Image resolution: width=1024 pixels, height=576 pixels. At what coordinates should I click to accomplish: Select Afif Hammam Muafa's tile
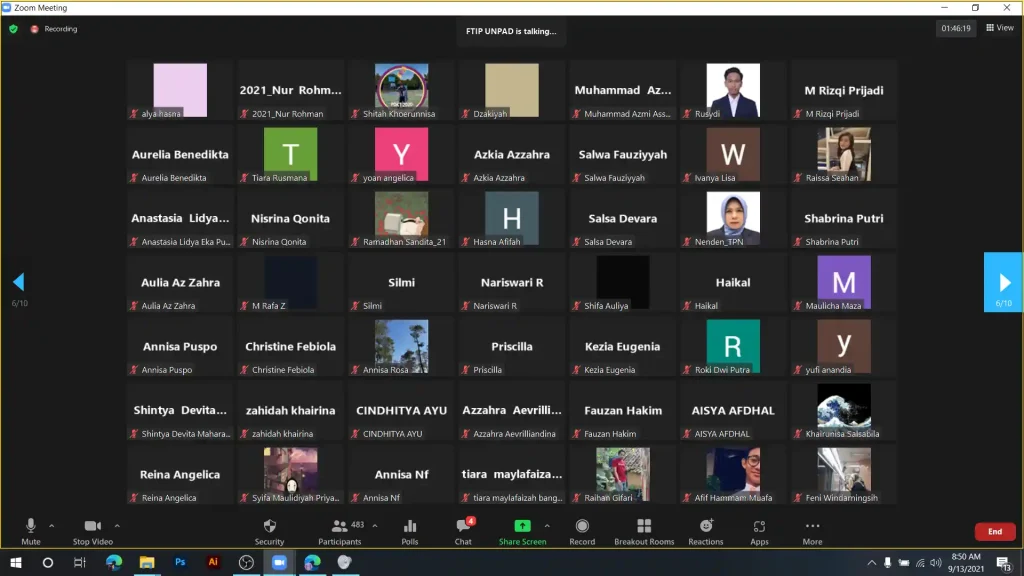733,474
